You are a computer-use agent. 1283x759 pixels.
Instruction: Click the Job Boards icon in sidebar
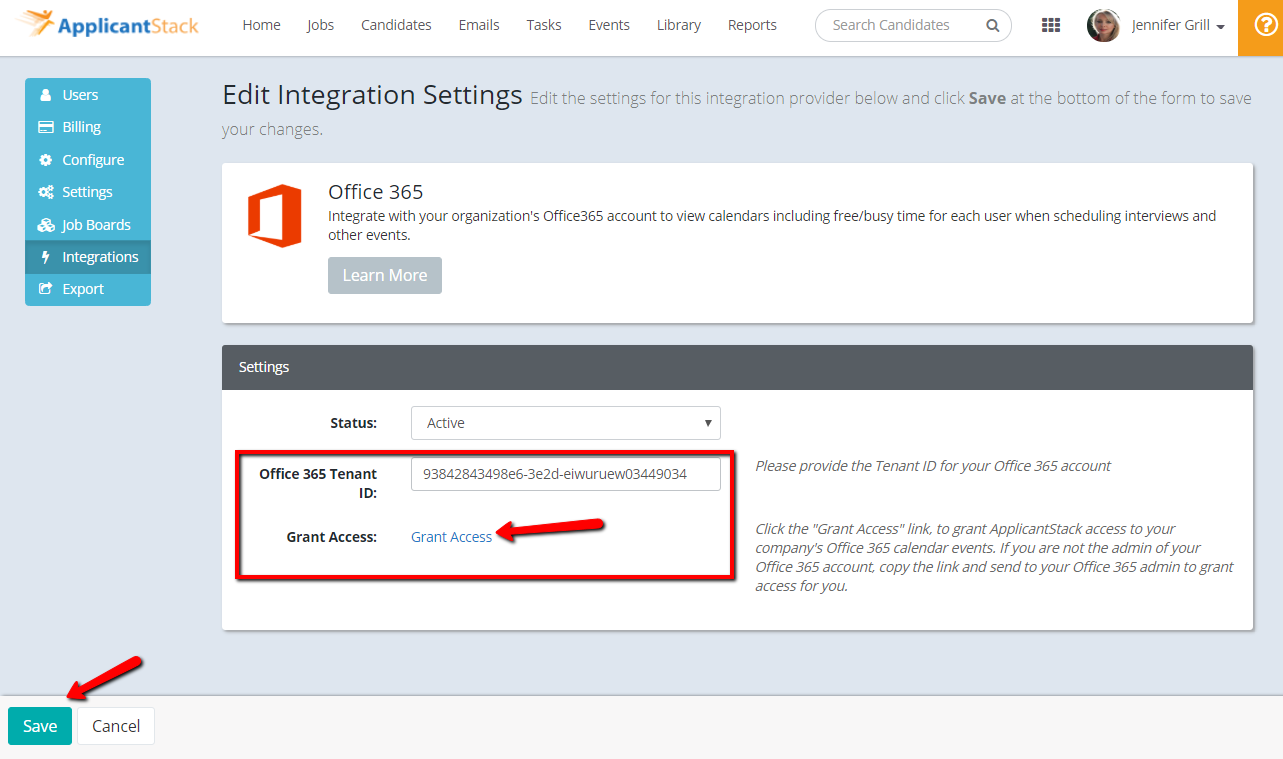[x=45, y=225]
